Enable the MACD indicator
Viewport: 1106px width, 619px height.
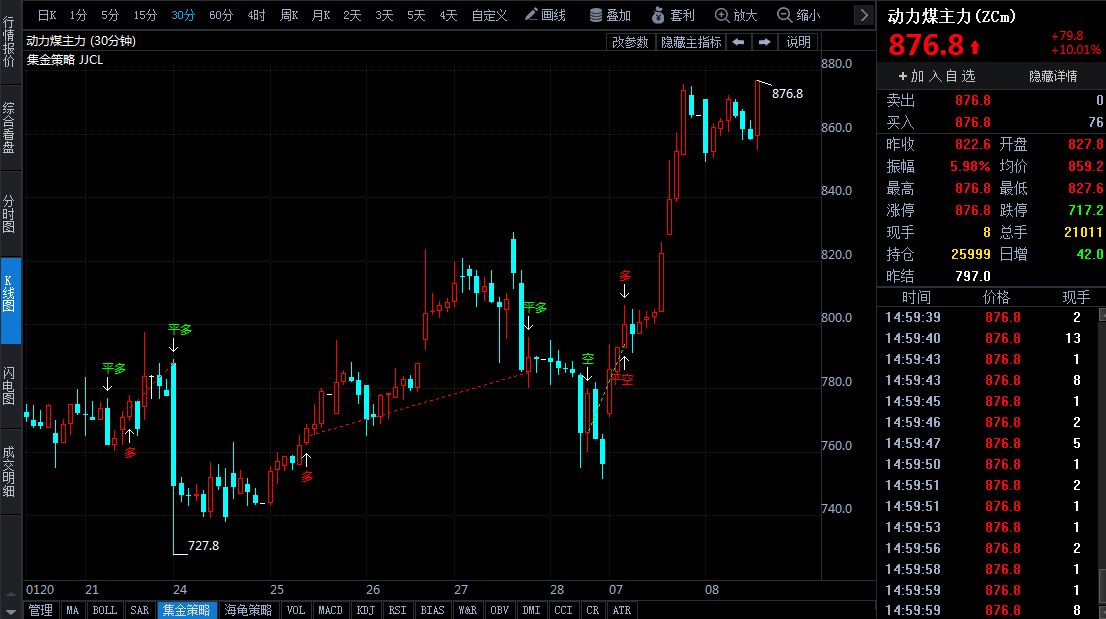(330, 610)
